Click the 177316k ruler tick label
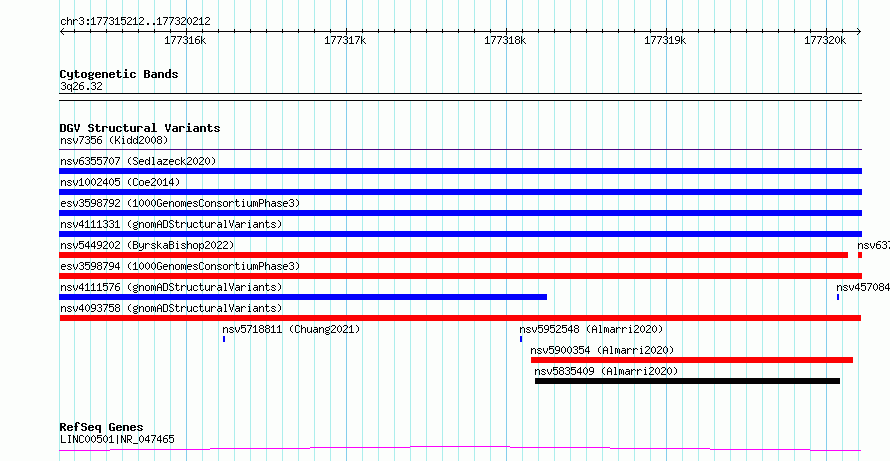890x461 pixels. coord(186,40)
